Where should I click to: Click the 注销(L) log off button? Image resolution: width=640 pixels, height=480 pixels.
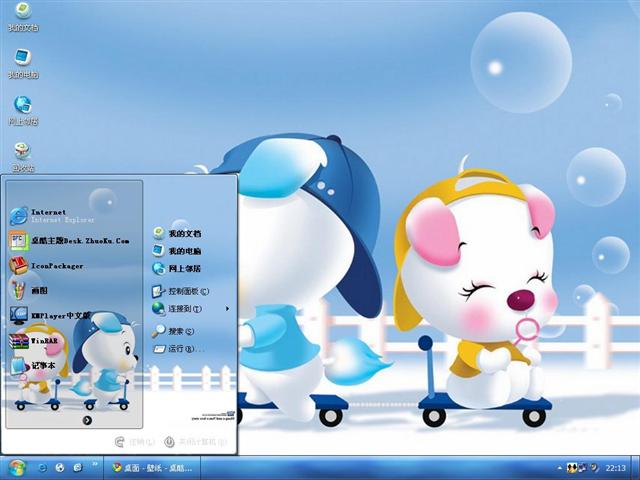pyautogui.click(x=136, y=442)
